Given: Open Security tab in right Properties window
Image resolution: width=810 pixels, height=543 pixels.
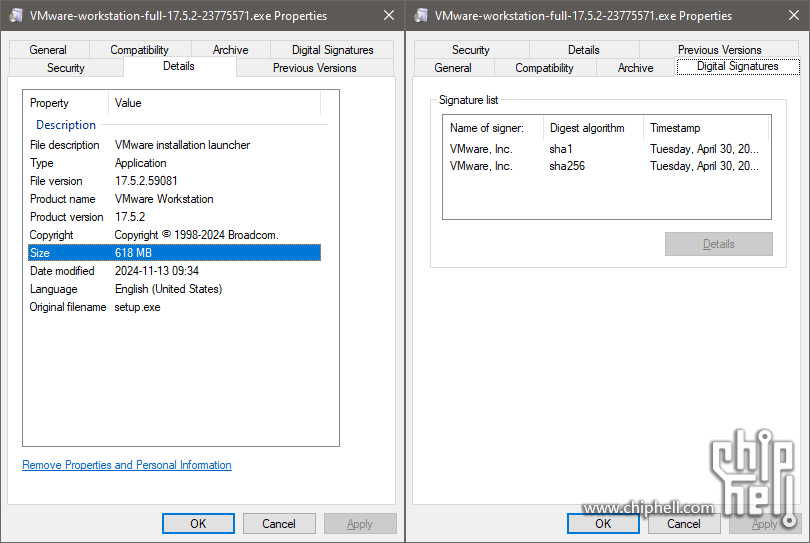Looking at the screenshot, I should tap(471, 50).
